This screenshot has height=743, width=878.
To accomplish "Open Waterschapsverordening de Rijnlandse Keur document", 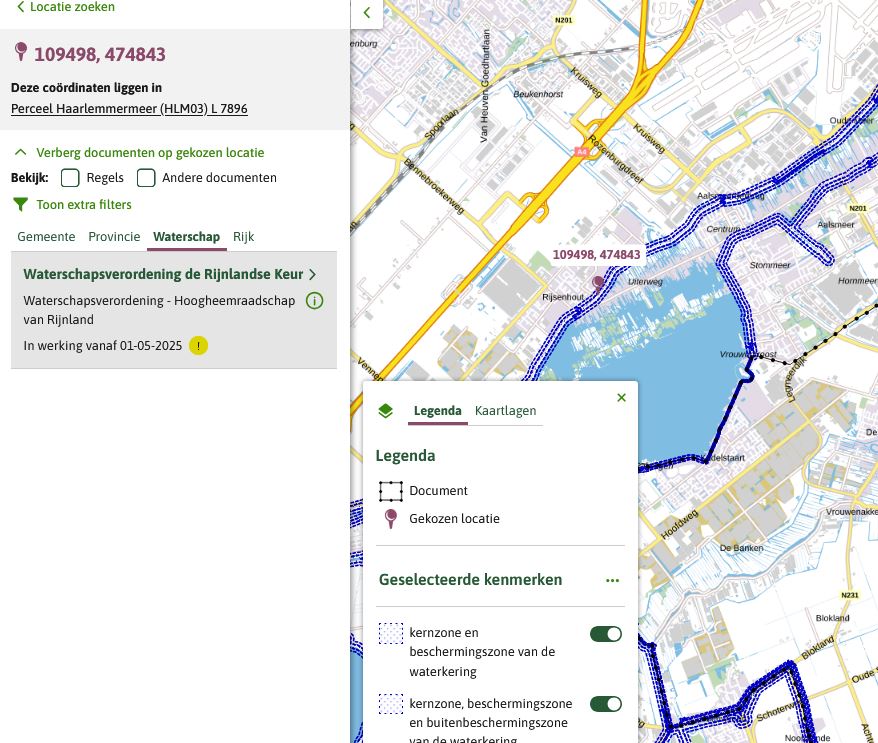I will coord(163,274).
